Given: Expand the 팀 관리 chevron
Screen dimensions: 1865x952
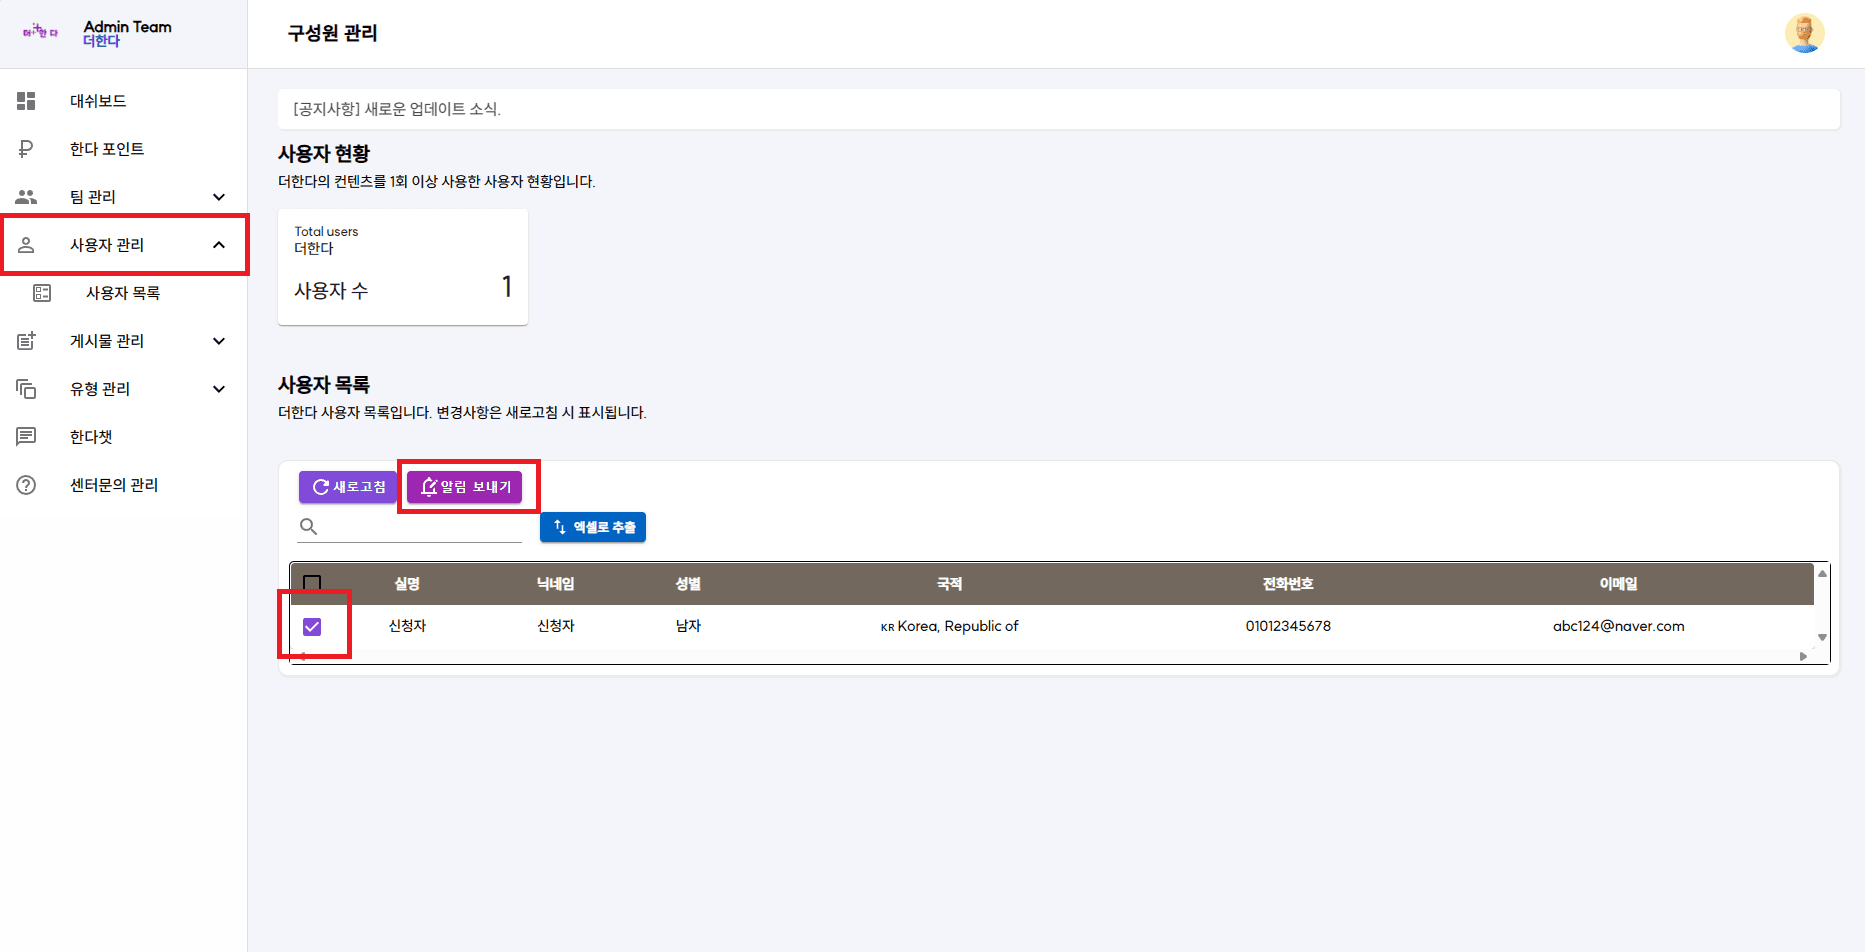Looking at the screenshot, I should tap(219, 197).
